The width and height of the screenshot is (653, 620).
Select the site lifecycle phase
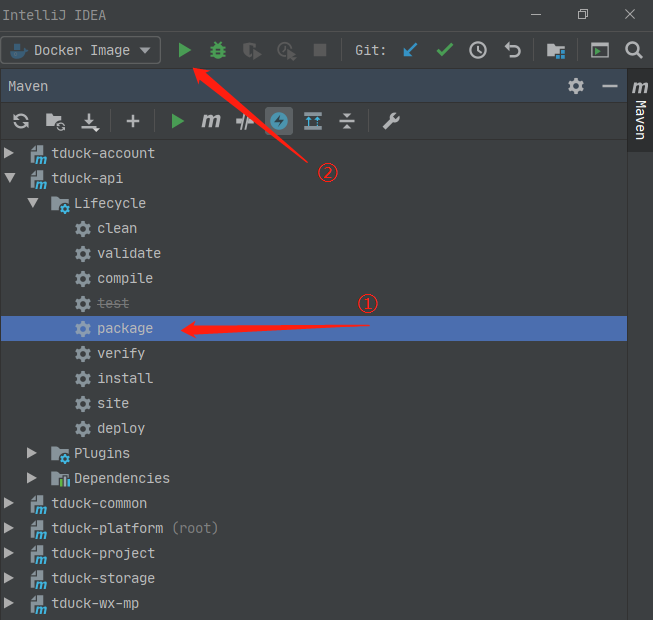pos(113,403)
